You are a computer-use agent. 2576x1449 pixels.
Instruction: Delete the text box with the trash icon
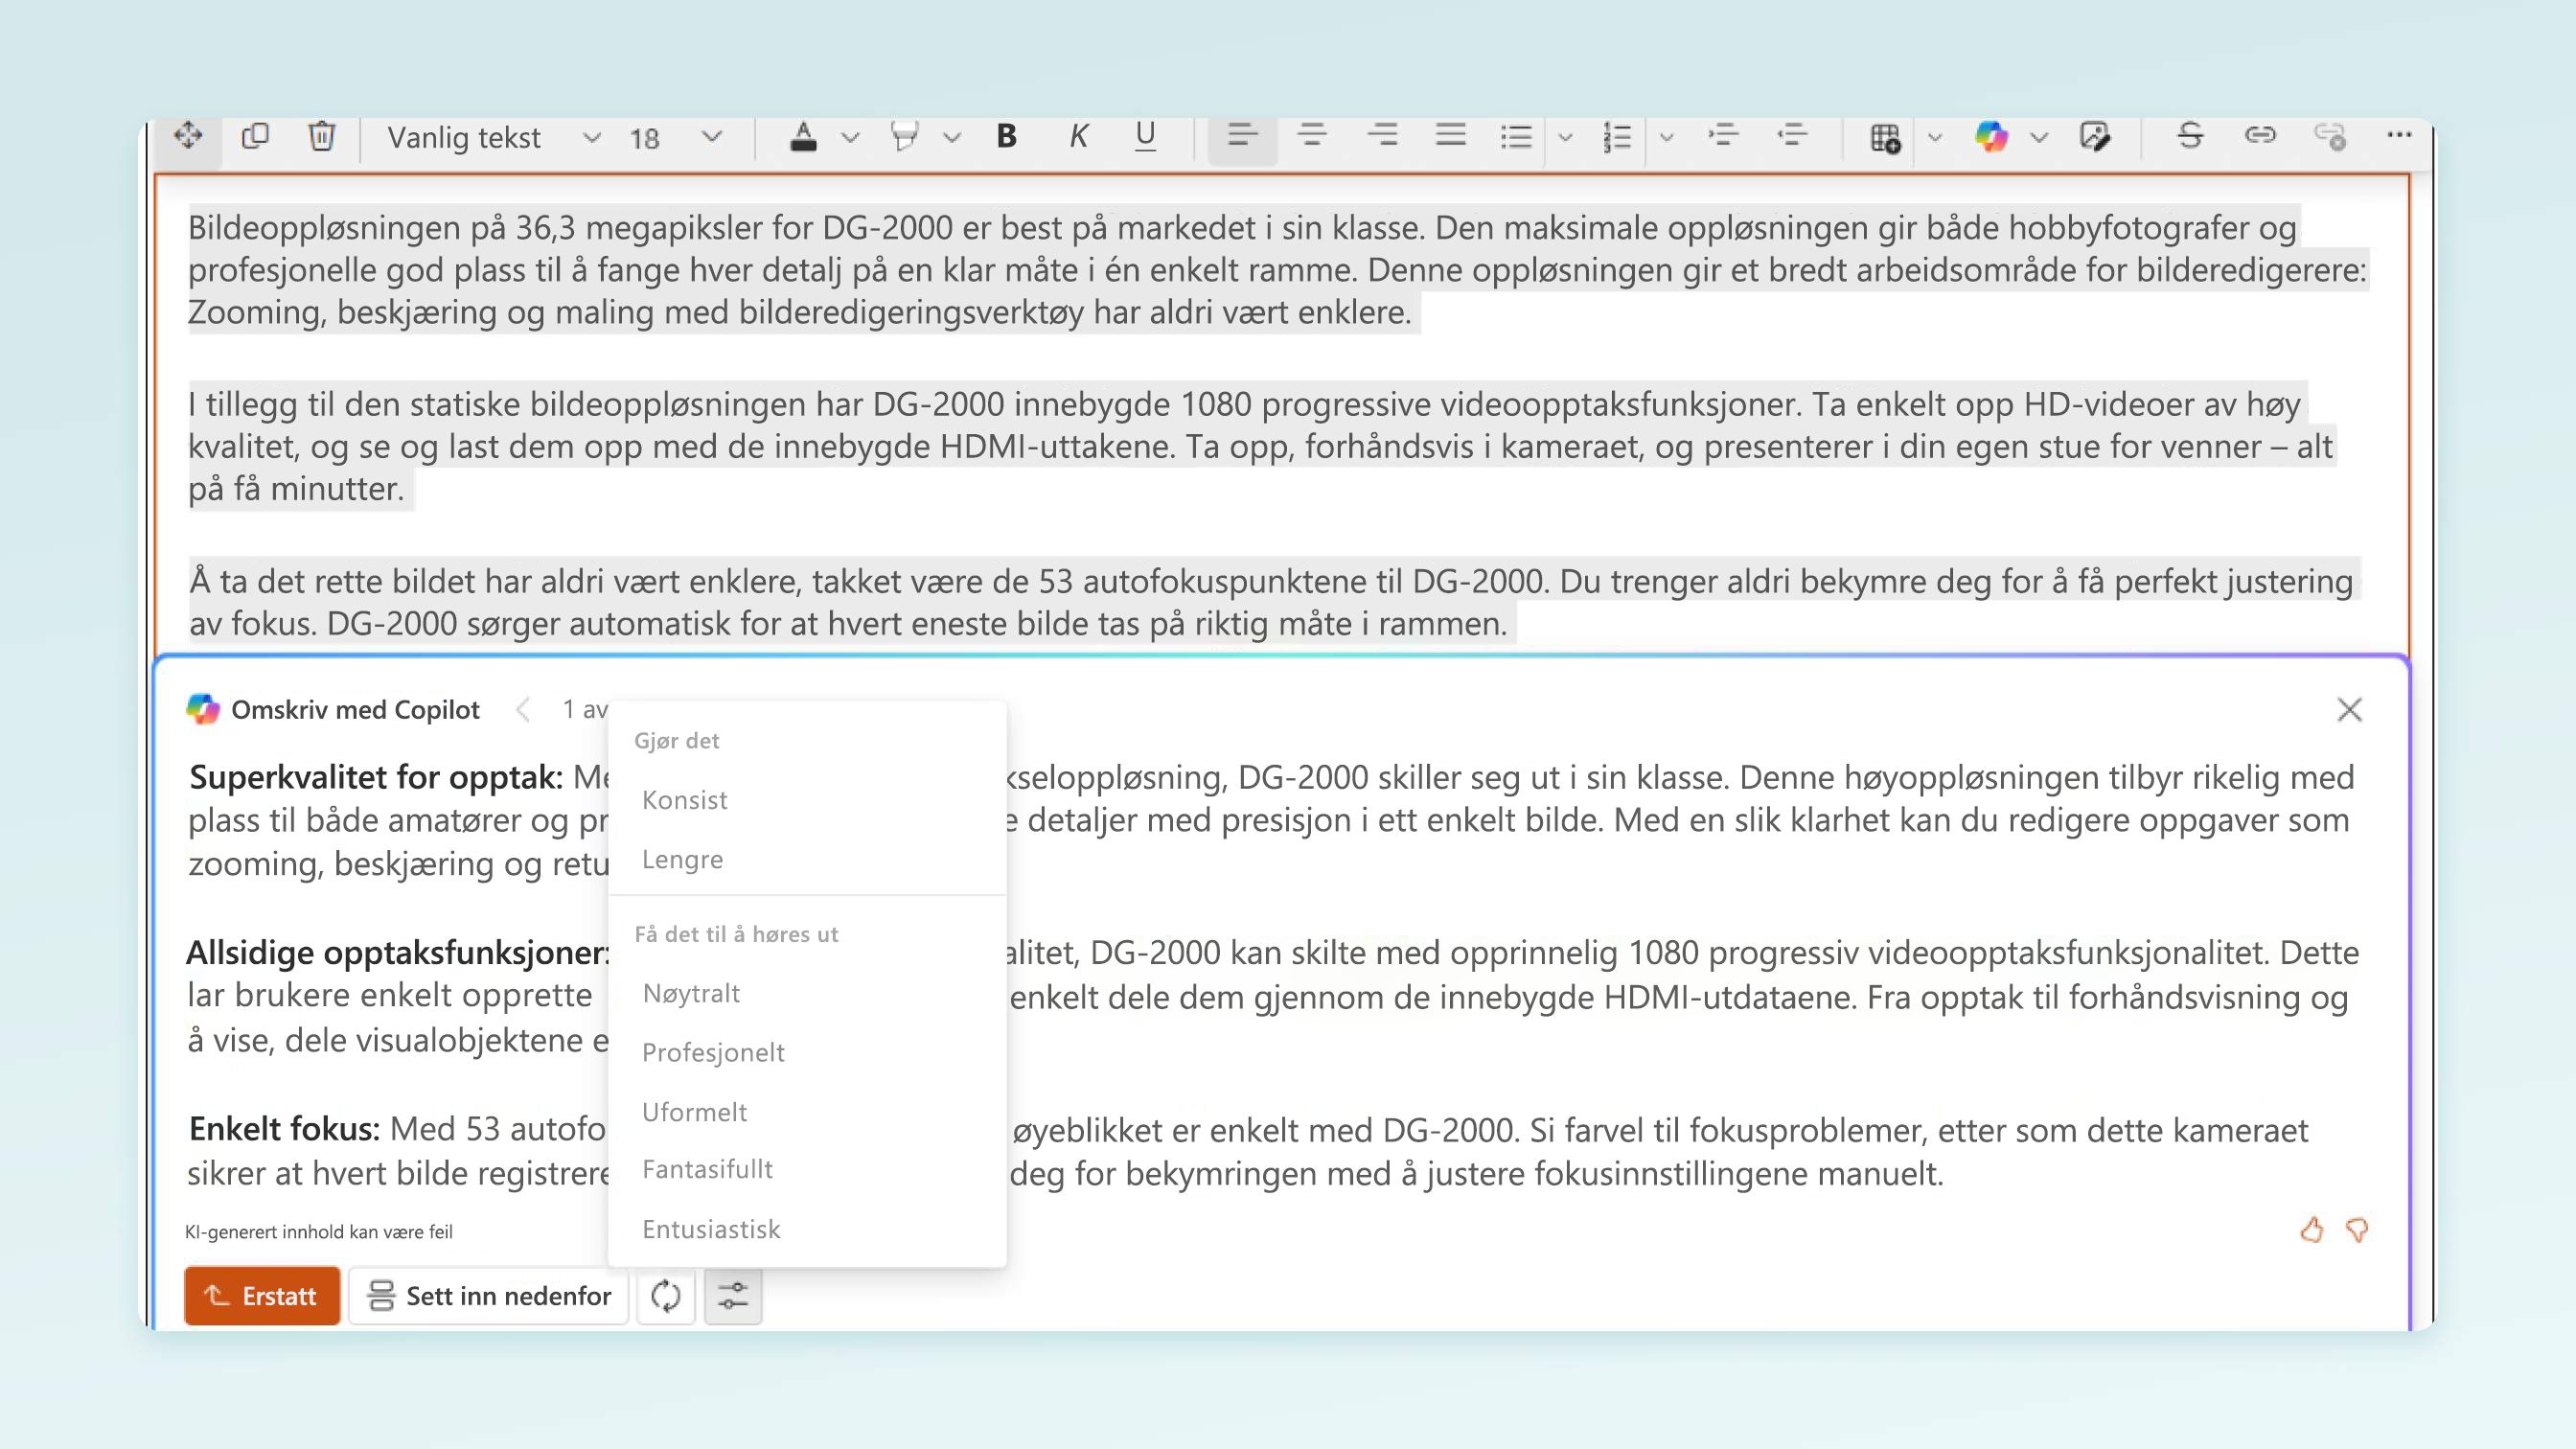coord(321,135)
